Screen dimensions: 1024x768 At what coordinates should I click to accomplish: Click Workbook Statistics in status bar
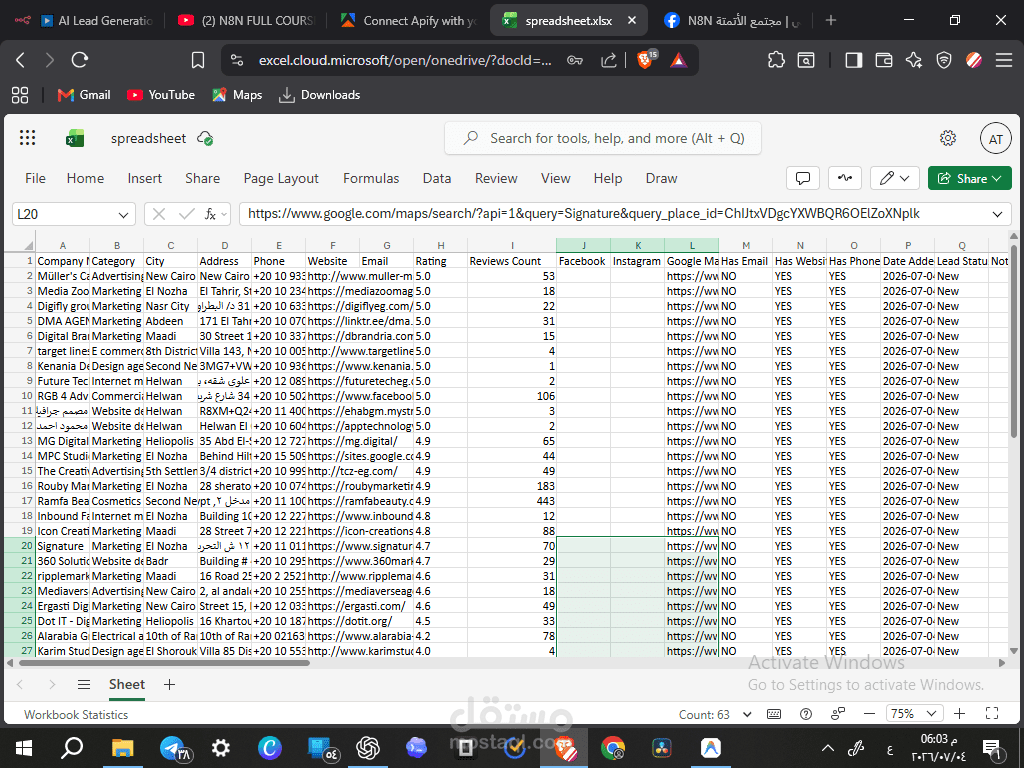76,714
